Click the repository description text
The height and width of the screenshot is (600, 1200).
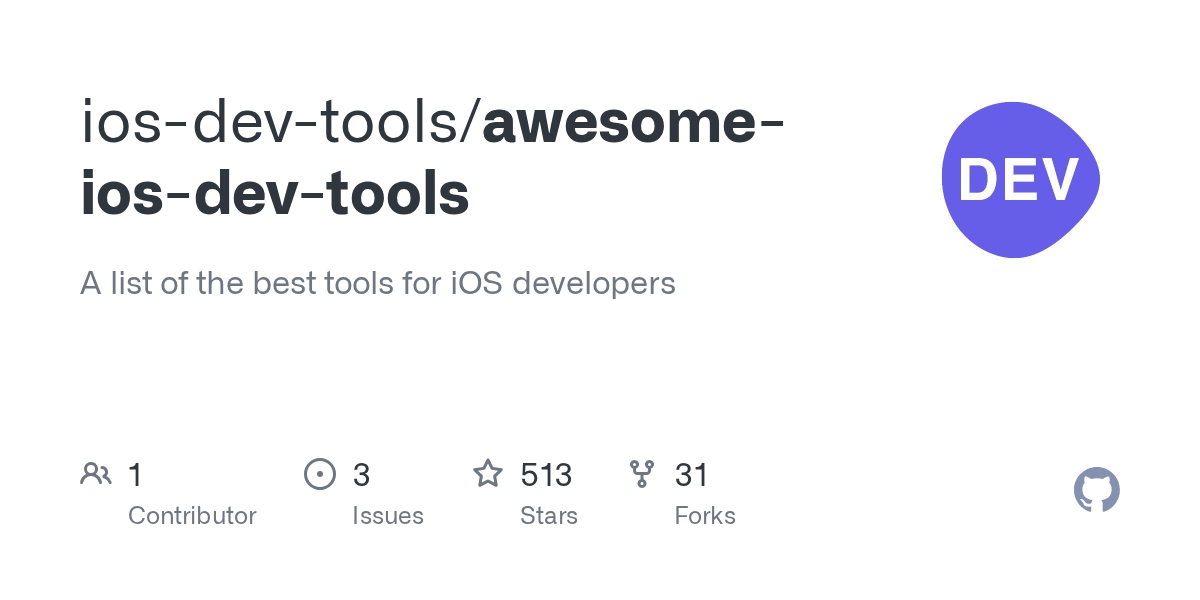click(377, 283)
